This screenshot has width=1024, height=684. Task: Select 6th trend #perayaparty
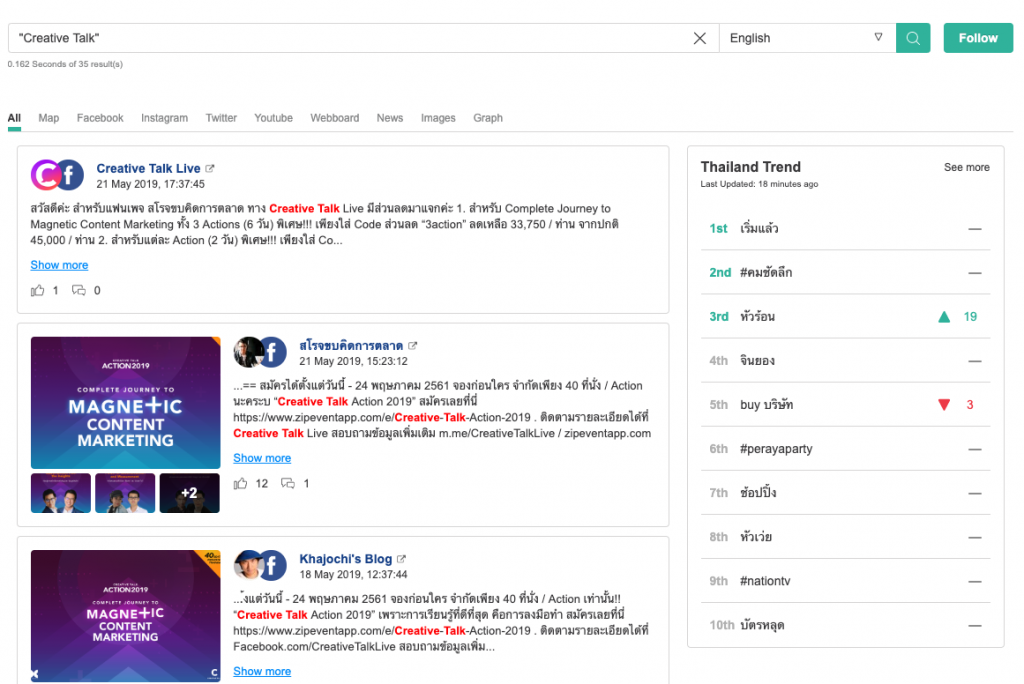click(846, 449)
